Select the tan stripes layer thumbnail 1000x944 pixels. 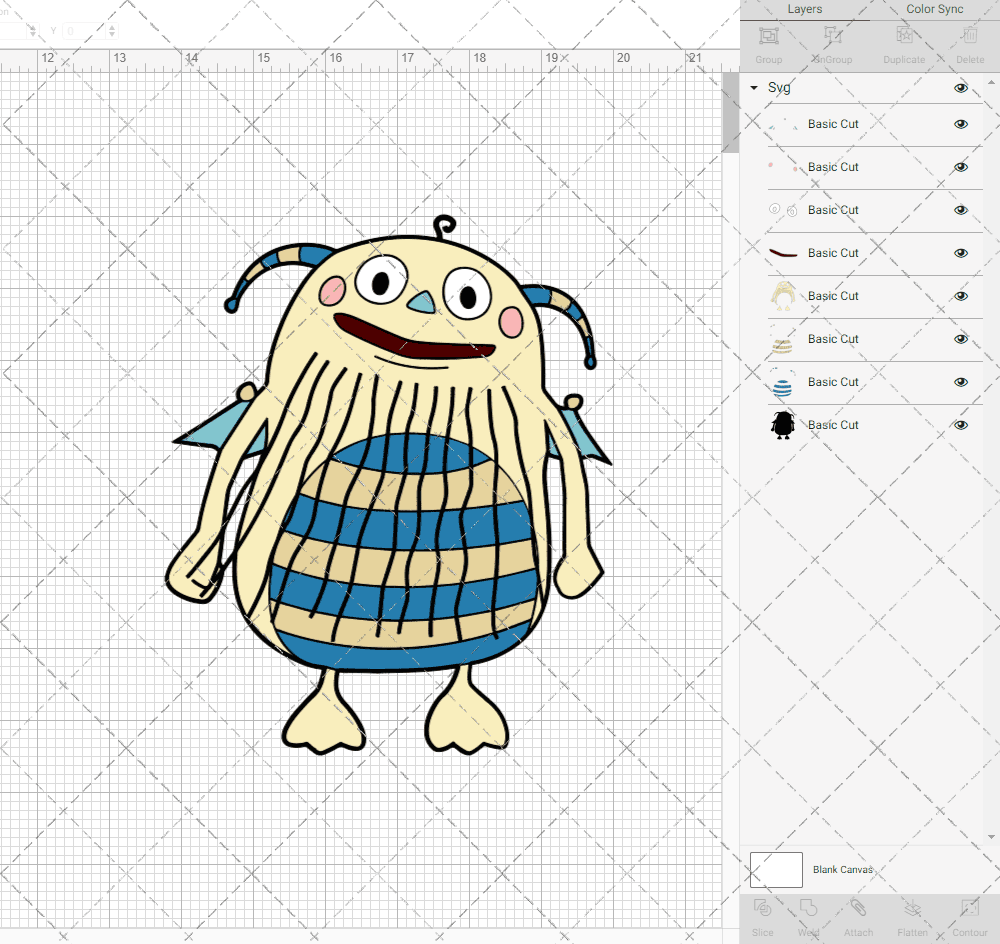[783, 339]
